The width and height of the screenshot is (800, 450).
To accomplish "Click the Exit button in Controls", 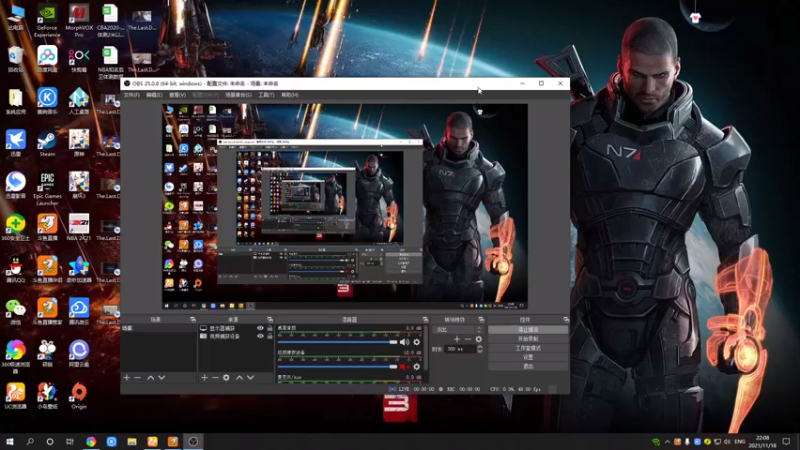I will (x=528, y=366).
